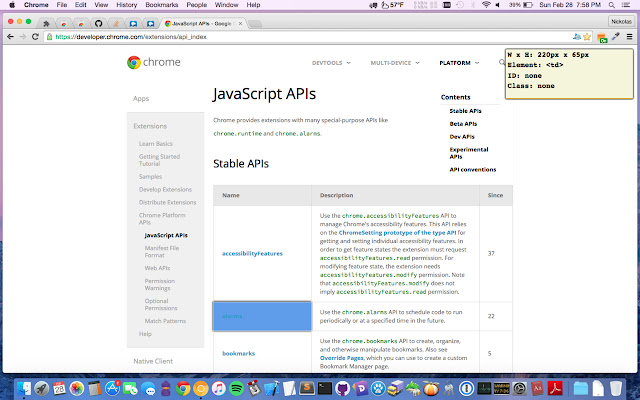Open the Bookmarks menu in the menu bar
The image size is (640, 400).
pos(161,5)
